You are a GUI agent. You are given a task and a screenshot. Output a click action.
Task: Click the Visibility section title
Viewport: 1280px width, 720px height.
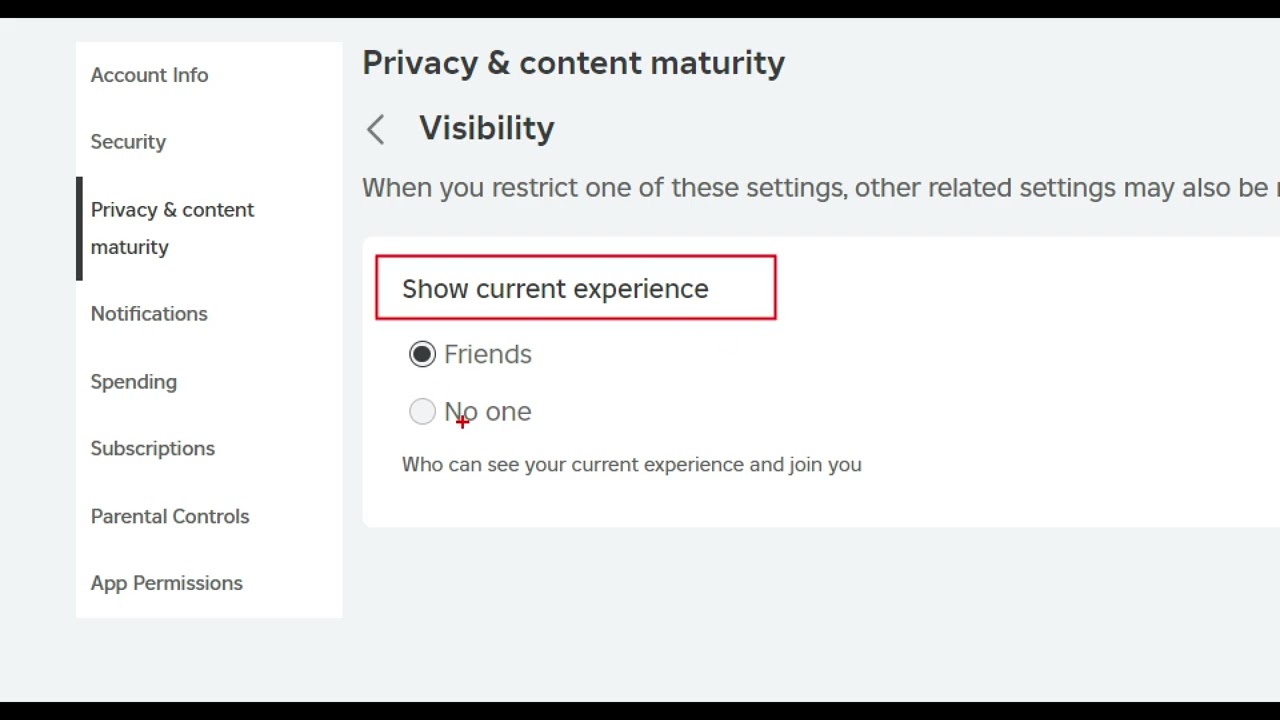click(486, 128)
